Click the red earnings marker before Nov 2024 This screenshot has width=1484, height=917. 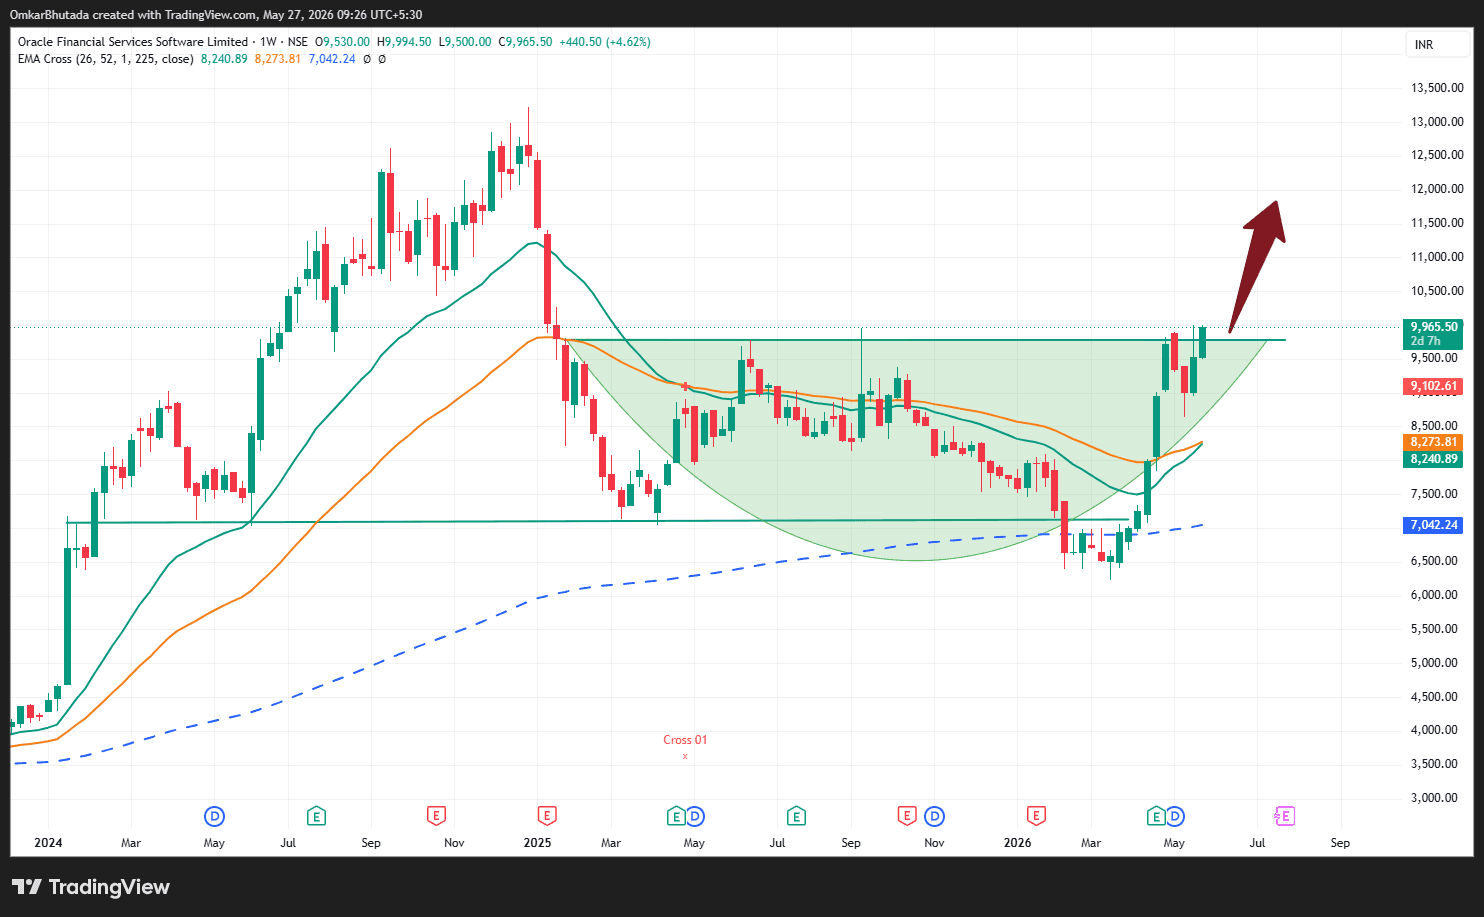[436, 816]
